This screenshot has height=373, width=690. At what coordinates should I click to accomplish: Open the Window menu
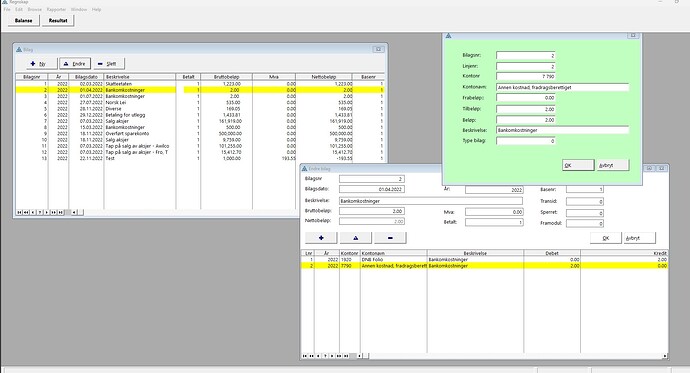tap(79, 9)
